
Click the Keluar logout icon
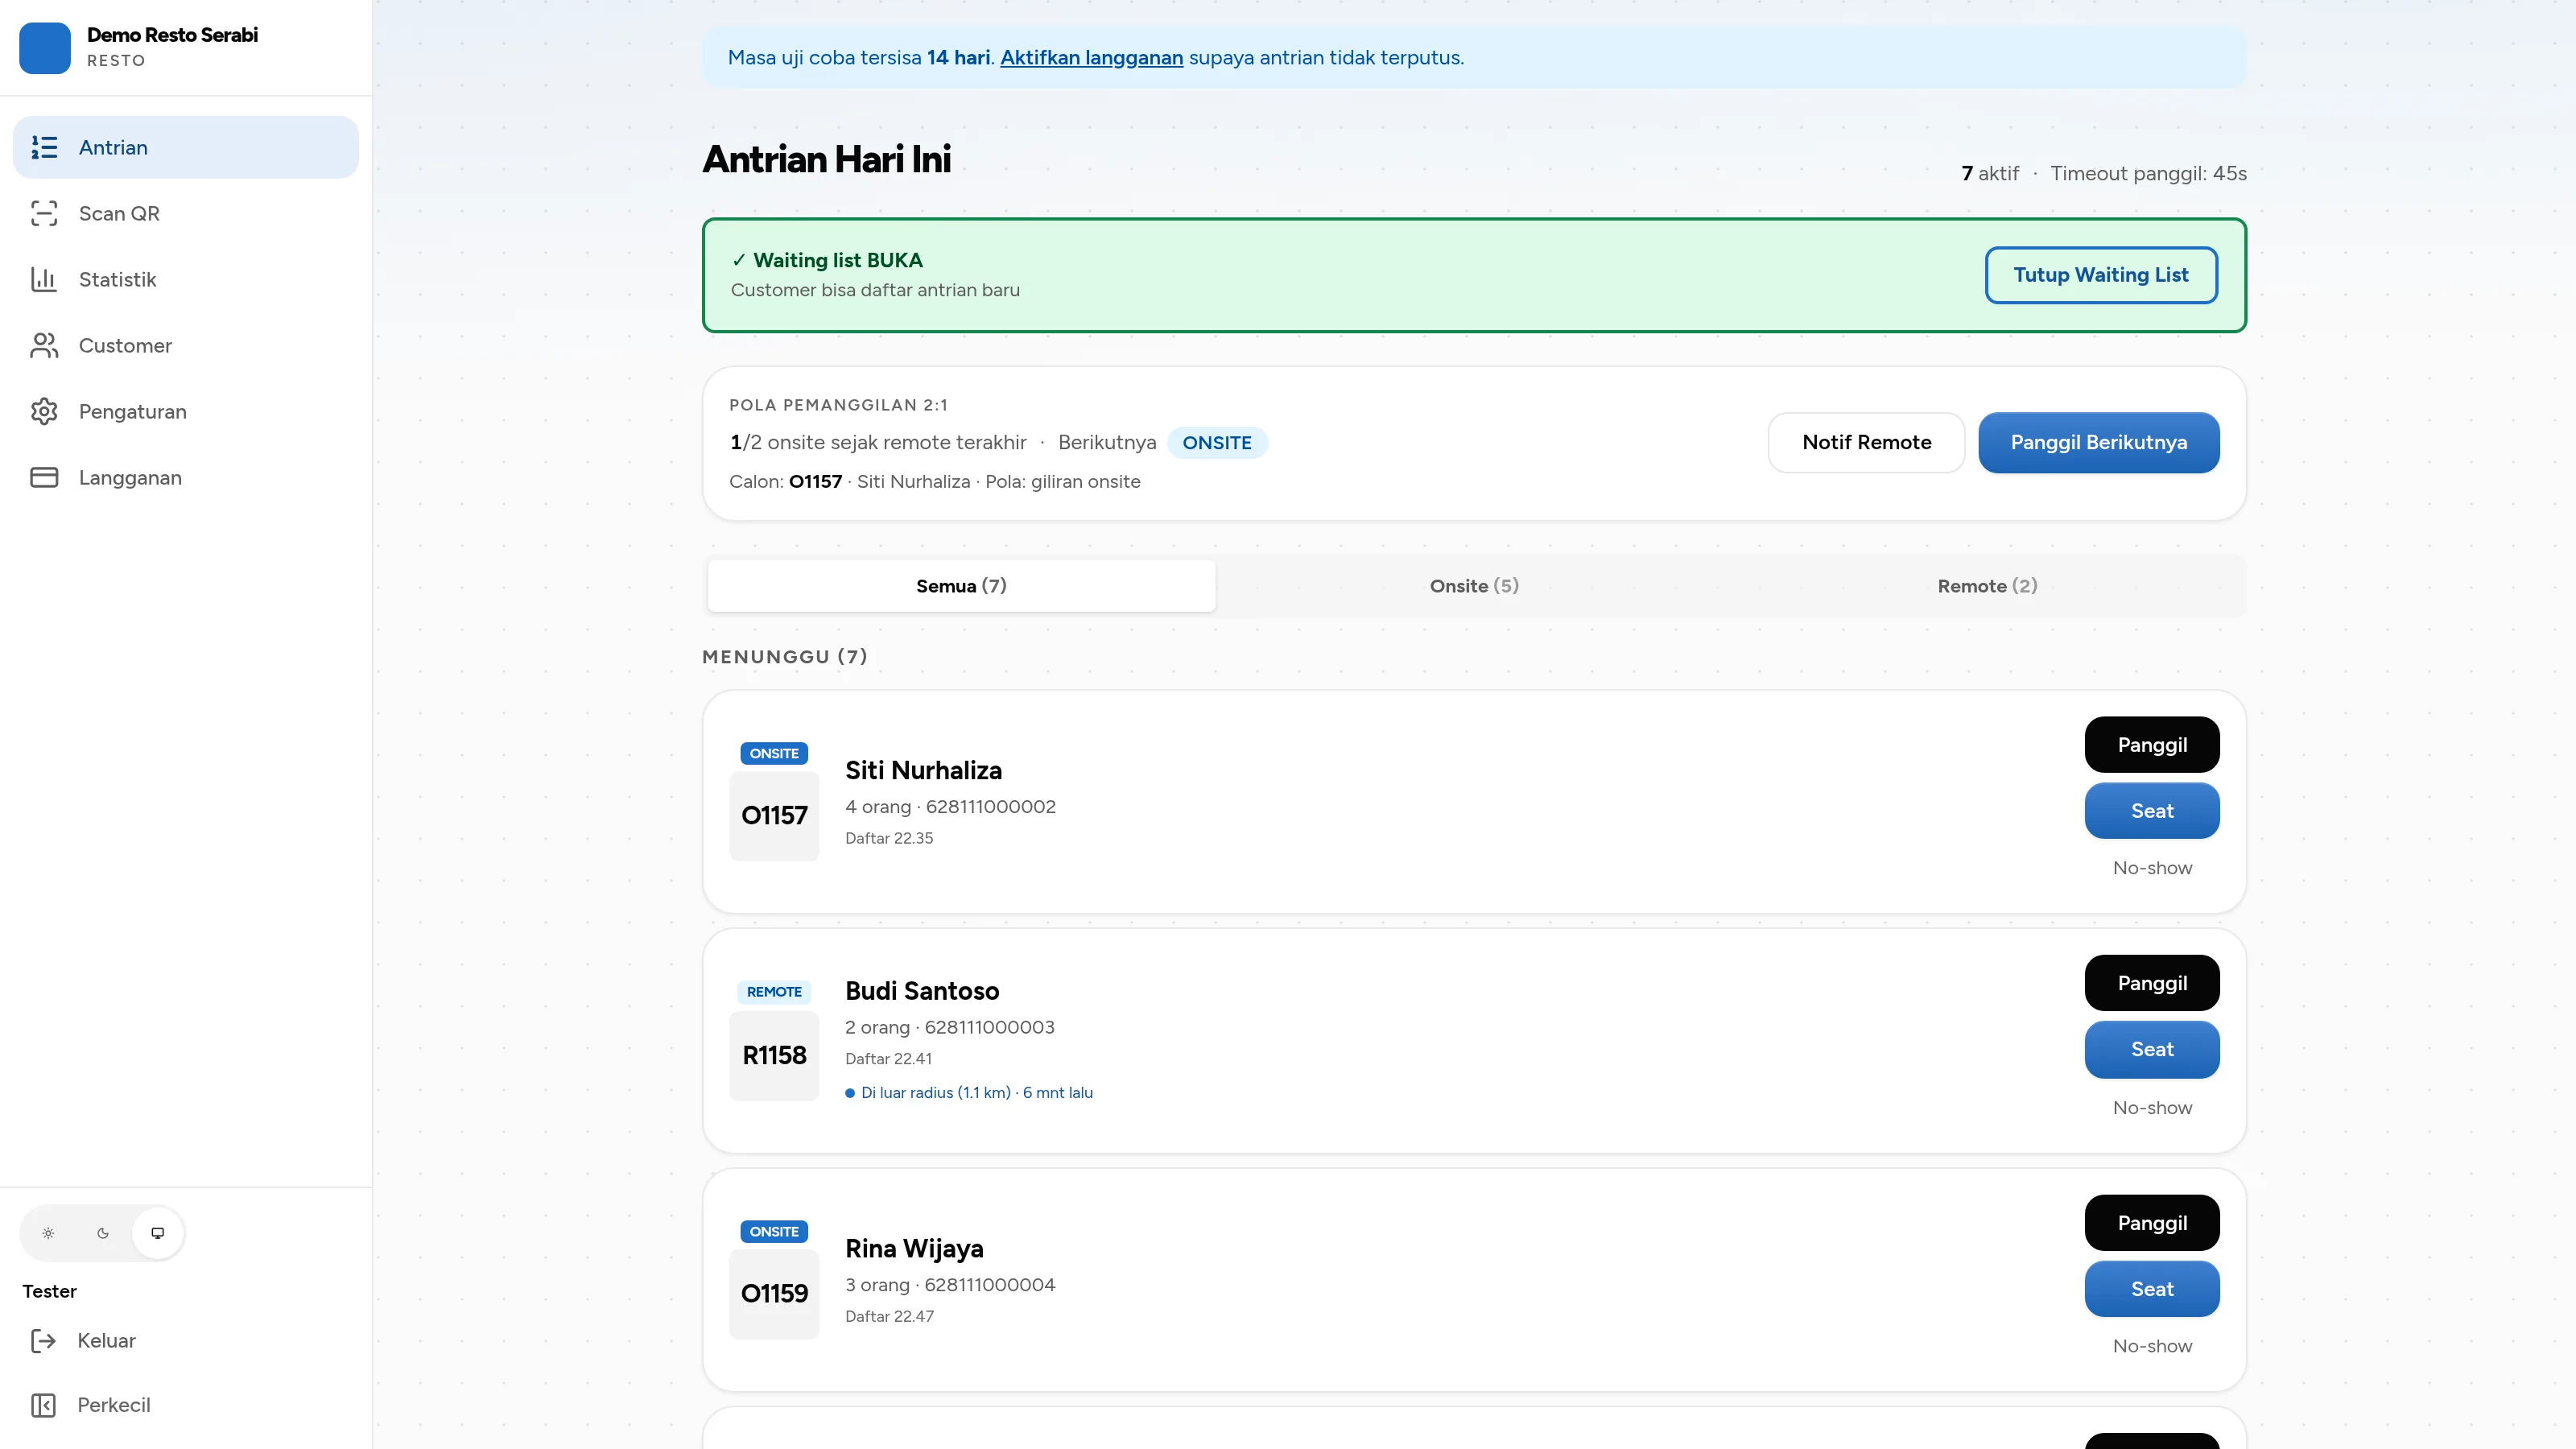43,1340
